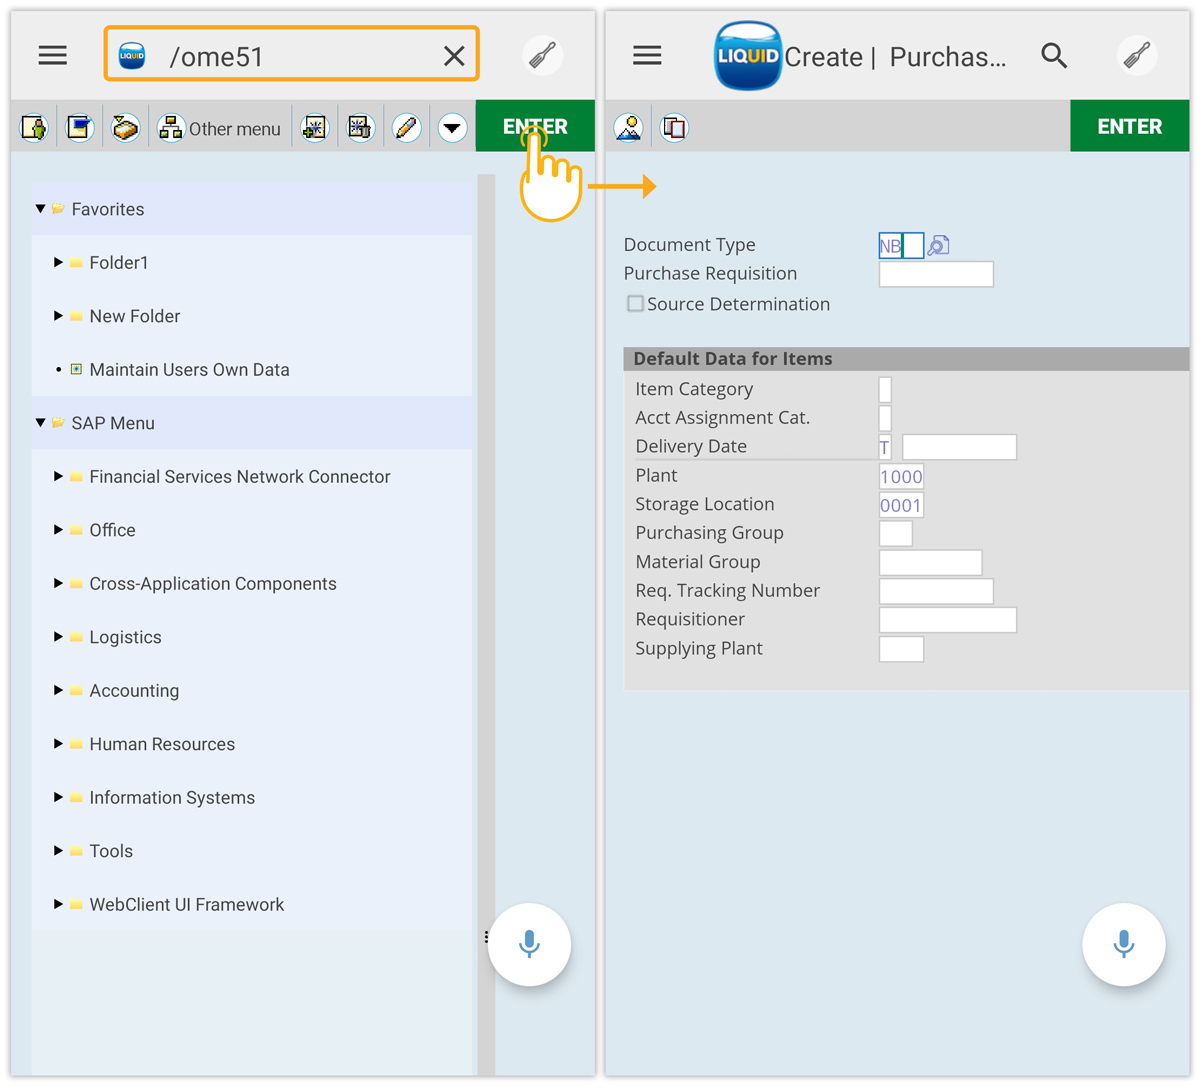Open Maintain Users Own Data favorite
Screen dimensions: 1200x1086
(189, 369)
